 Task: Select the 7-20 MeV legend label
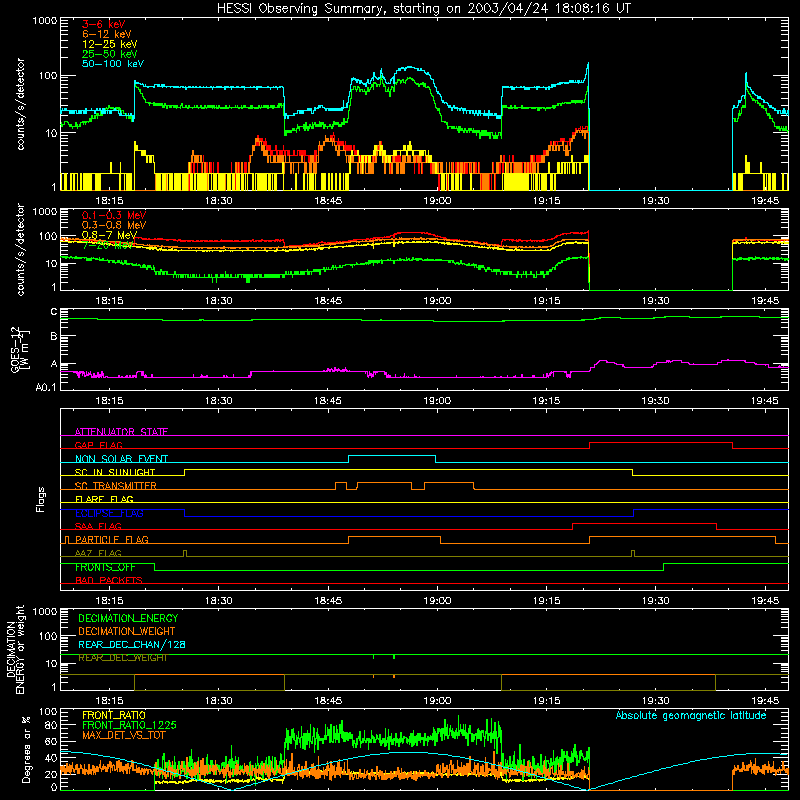(x=107, y=245)
